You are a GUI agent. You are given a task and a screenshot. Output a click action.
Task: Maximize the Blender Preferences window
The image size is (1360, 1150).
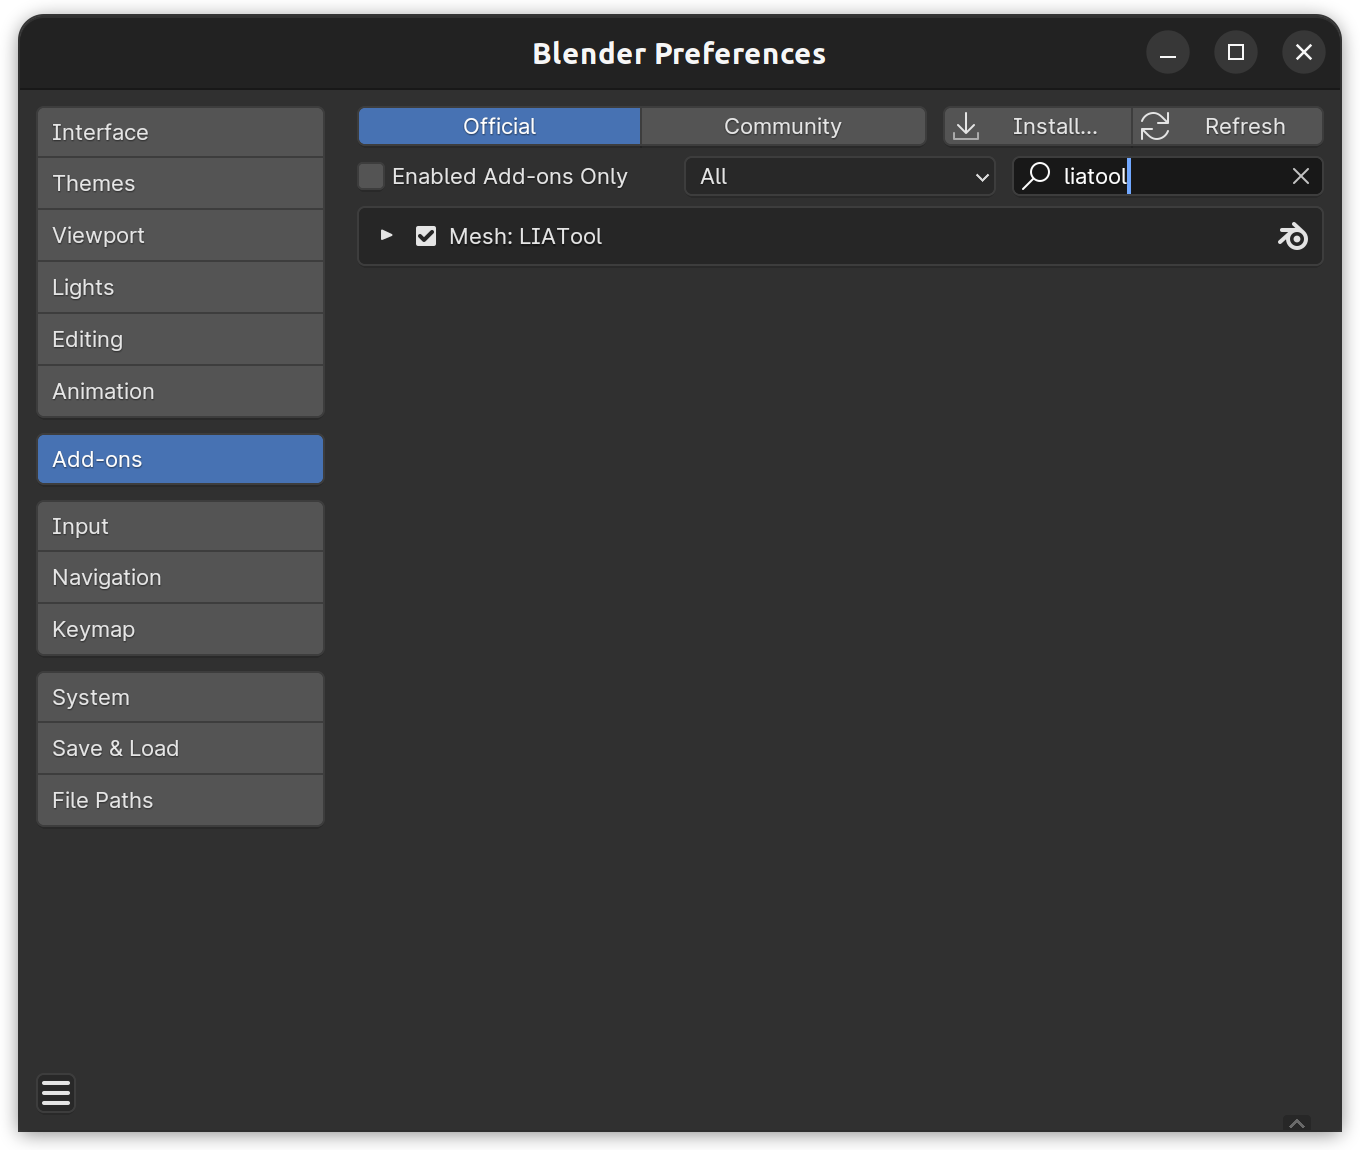tap(1236, 52)
